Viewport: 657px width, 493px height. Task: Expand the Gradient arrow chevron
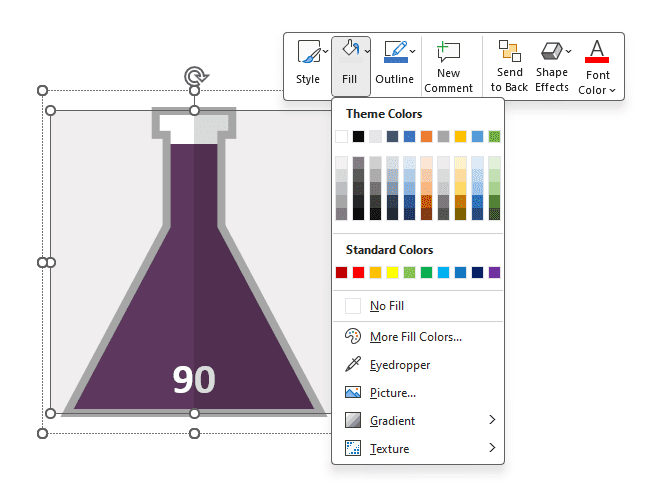coord(492,420)
